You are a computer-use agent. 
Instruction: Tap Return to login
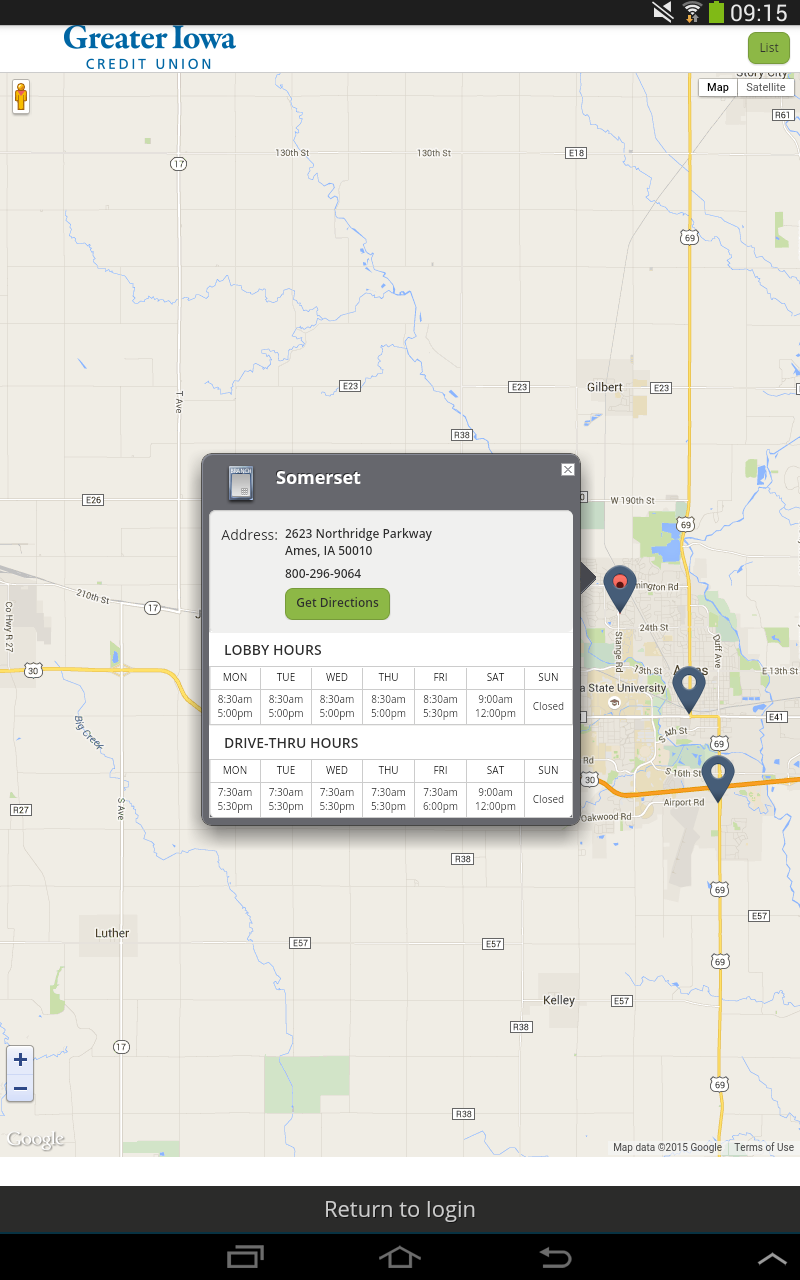click(400, 1209)
